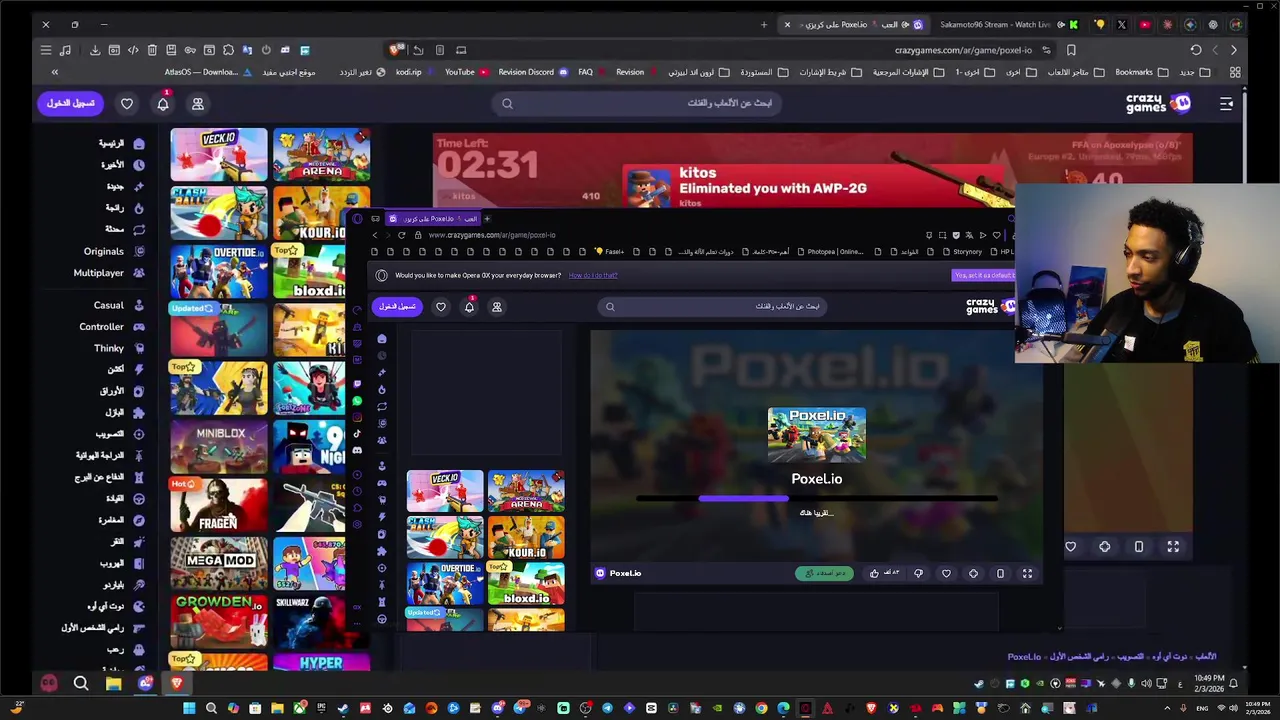Click TikTok icon in Opera GX sidebar
This screenshot has width=1280, height=720.
(x=357, y=434)
